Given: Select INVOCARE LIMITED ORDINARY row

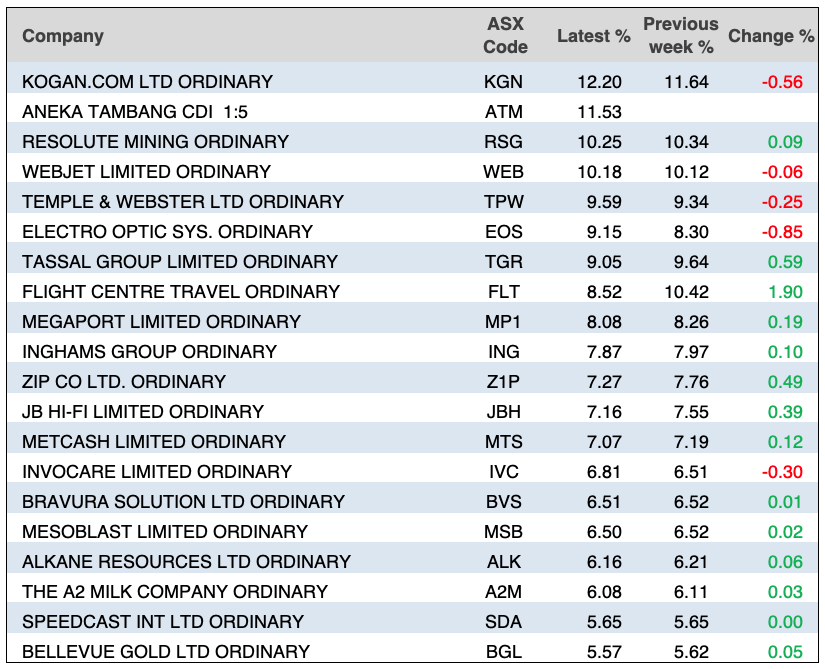Looking at the screenshot, I should 157,472.
